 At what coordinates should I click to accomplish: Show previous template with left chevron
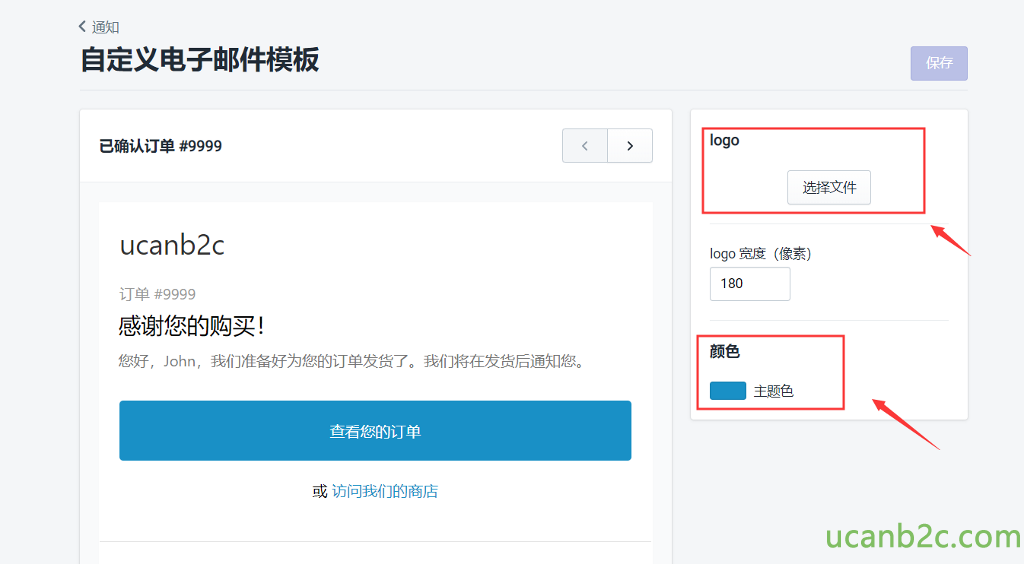coord(584,146)
